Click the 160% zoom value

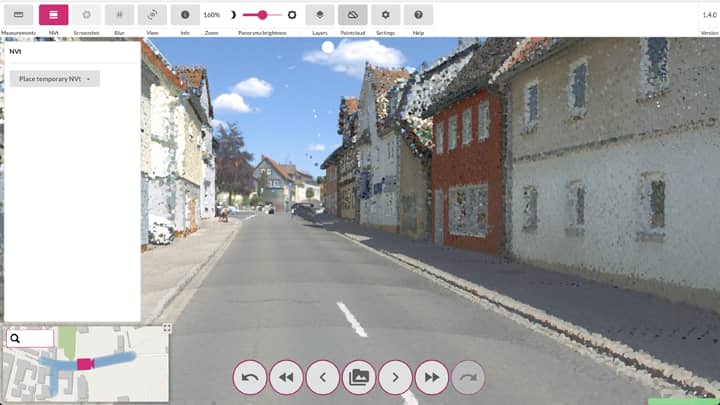click(x=212, y=15)
